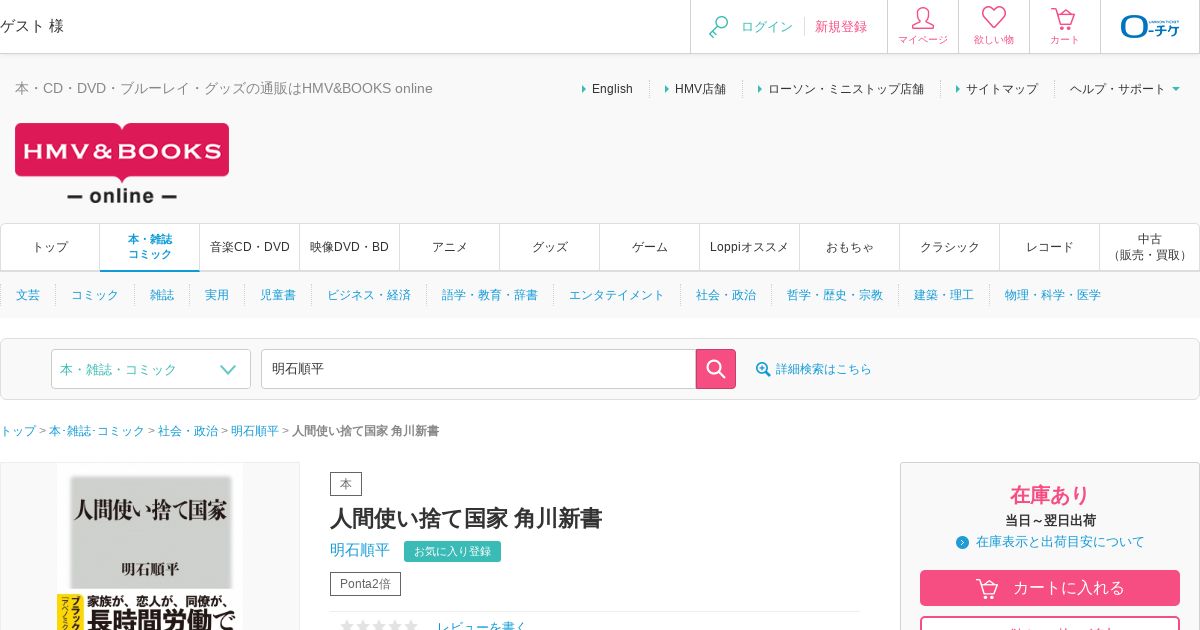
Task: Click the pink search magnifier button
Action: tap(716, 369)
